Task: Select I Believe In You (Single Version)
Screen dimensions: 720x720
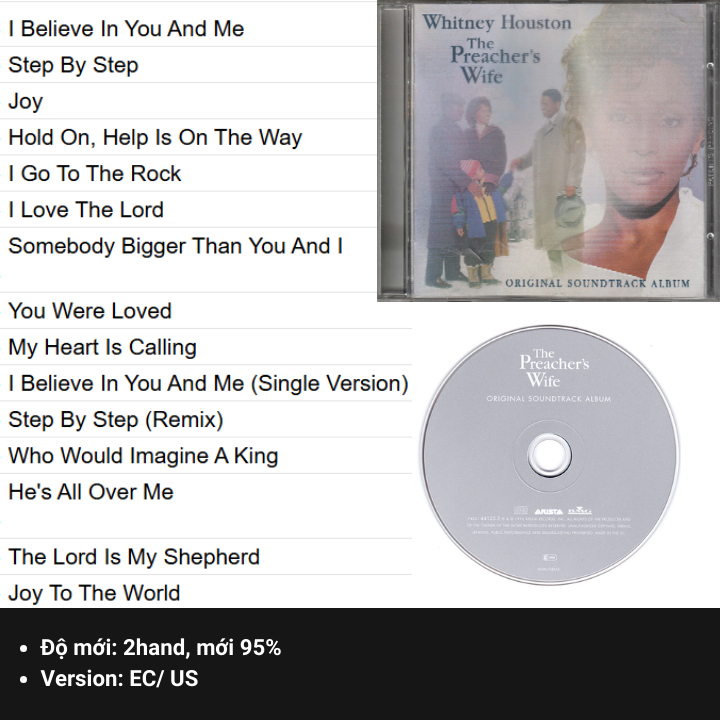Action: [208, 383]
